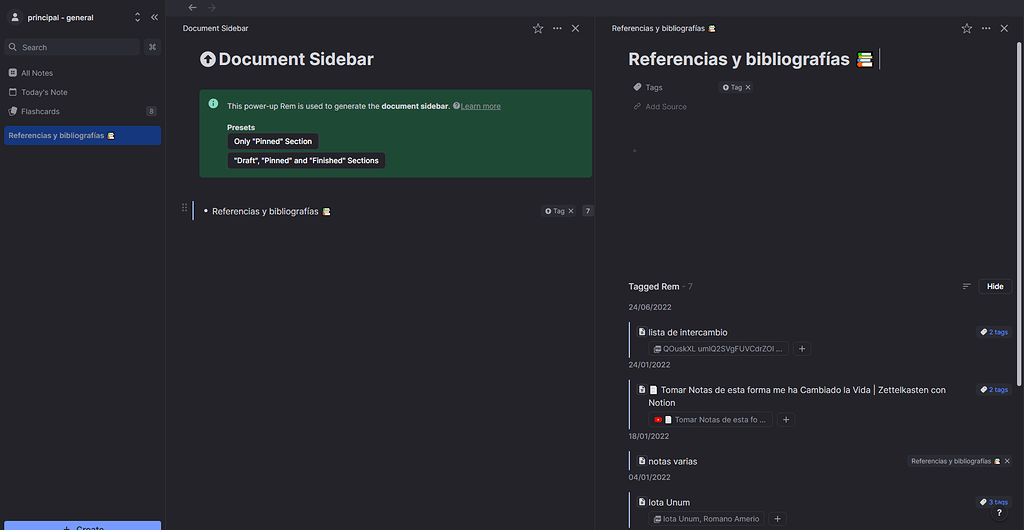Open All Notes in the sidebar
This screenshot has width=1024, height=530.
37,73
